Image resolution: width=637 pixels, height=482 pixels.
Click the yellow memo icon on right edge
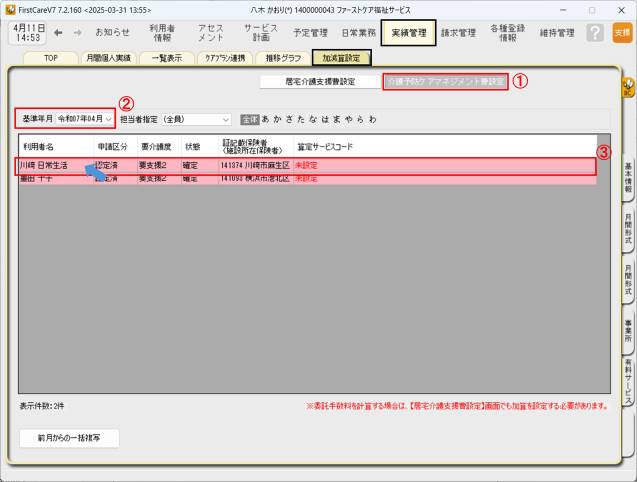pos(628,87)
